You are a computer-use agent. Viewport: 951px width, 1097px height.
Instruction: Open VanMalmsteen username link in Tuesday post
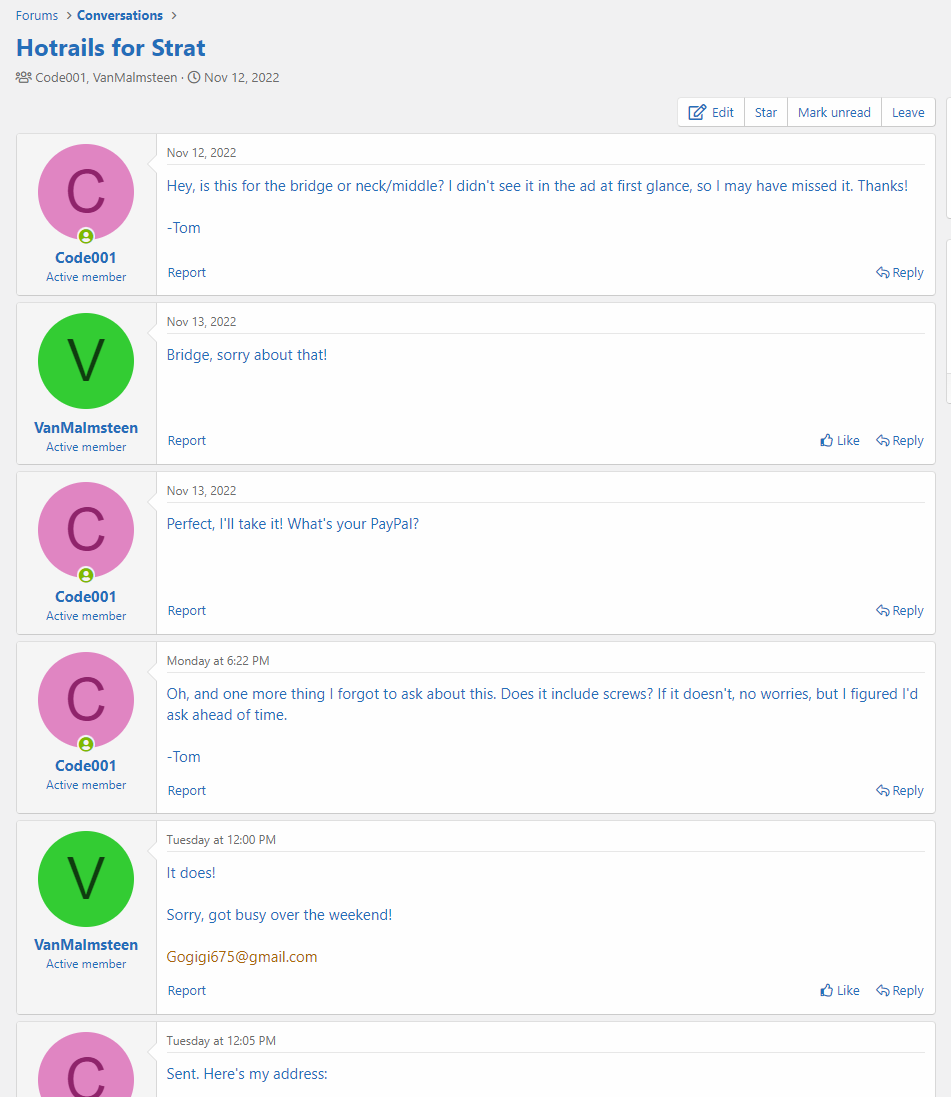[86, 945]
